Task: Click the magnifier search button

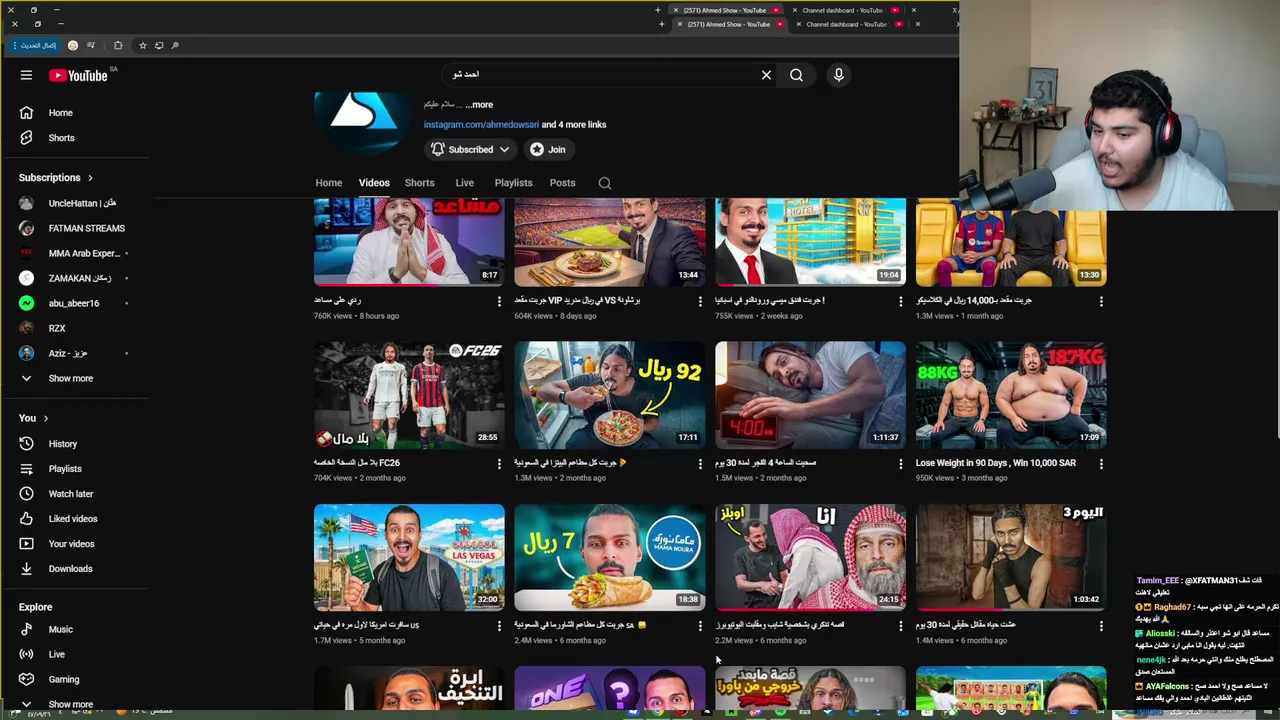Action: pos(796,75)
